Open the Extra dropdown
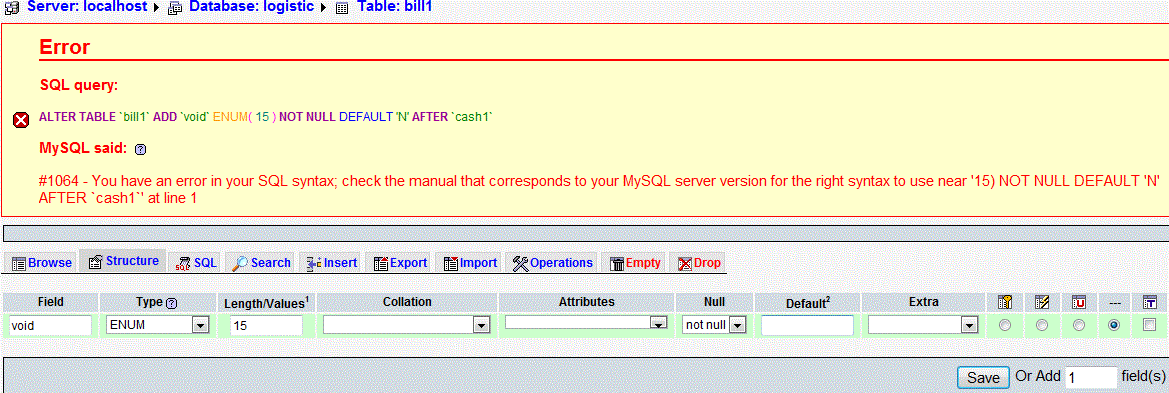This screenshot has height=393, width=1169. [x=923, y=325]
